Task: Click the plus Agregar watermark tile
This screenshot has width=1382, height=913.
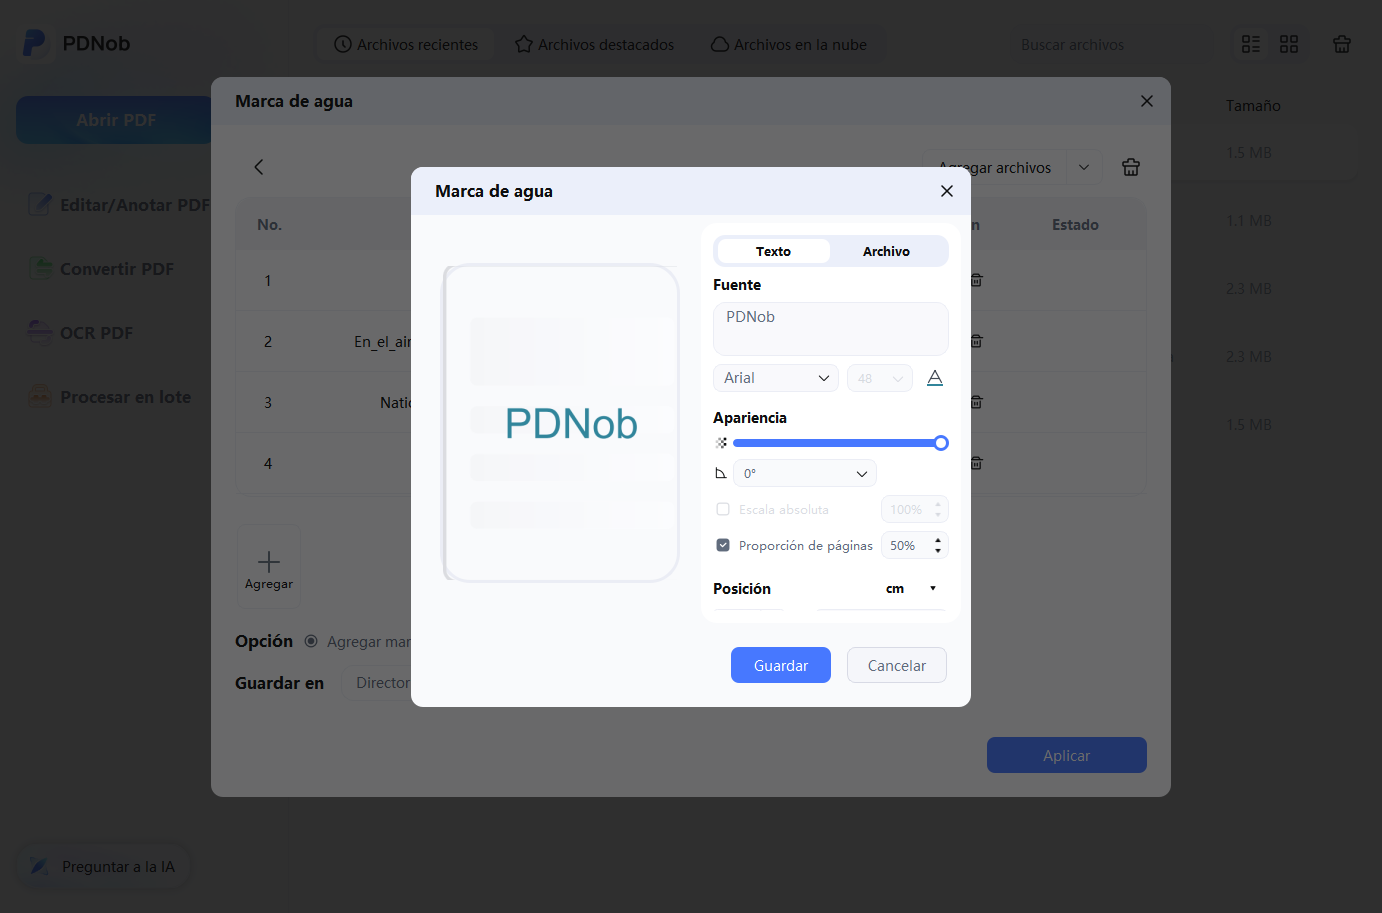Action: [269, 567]
